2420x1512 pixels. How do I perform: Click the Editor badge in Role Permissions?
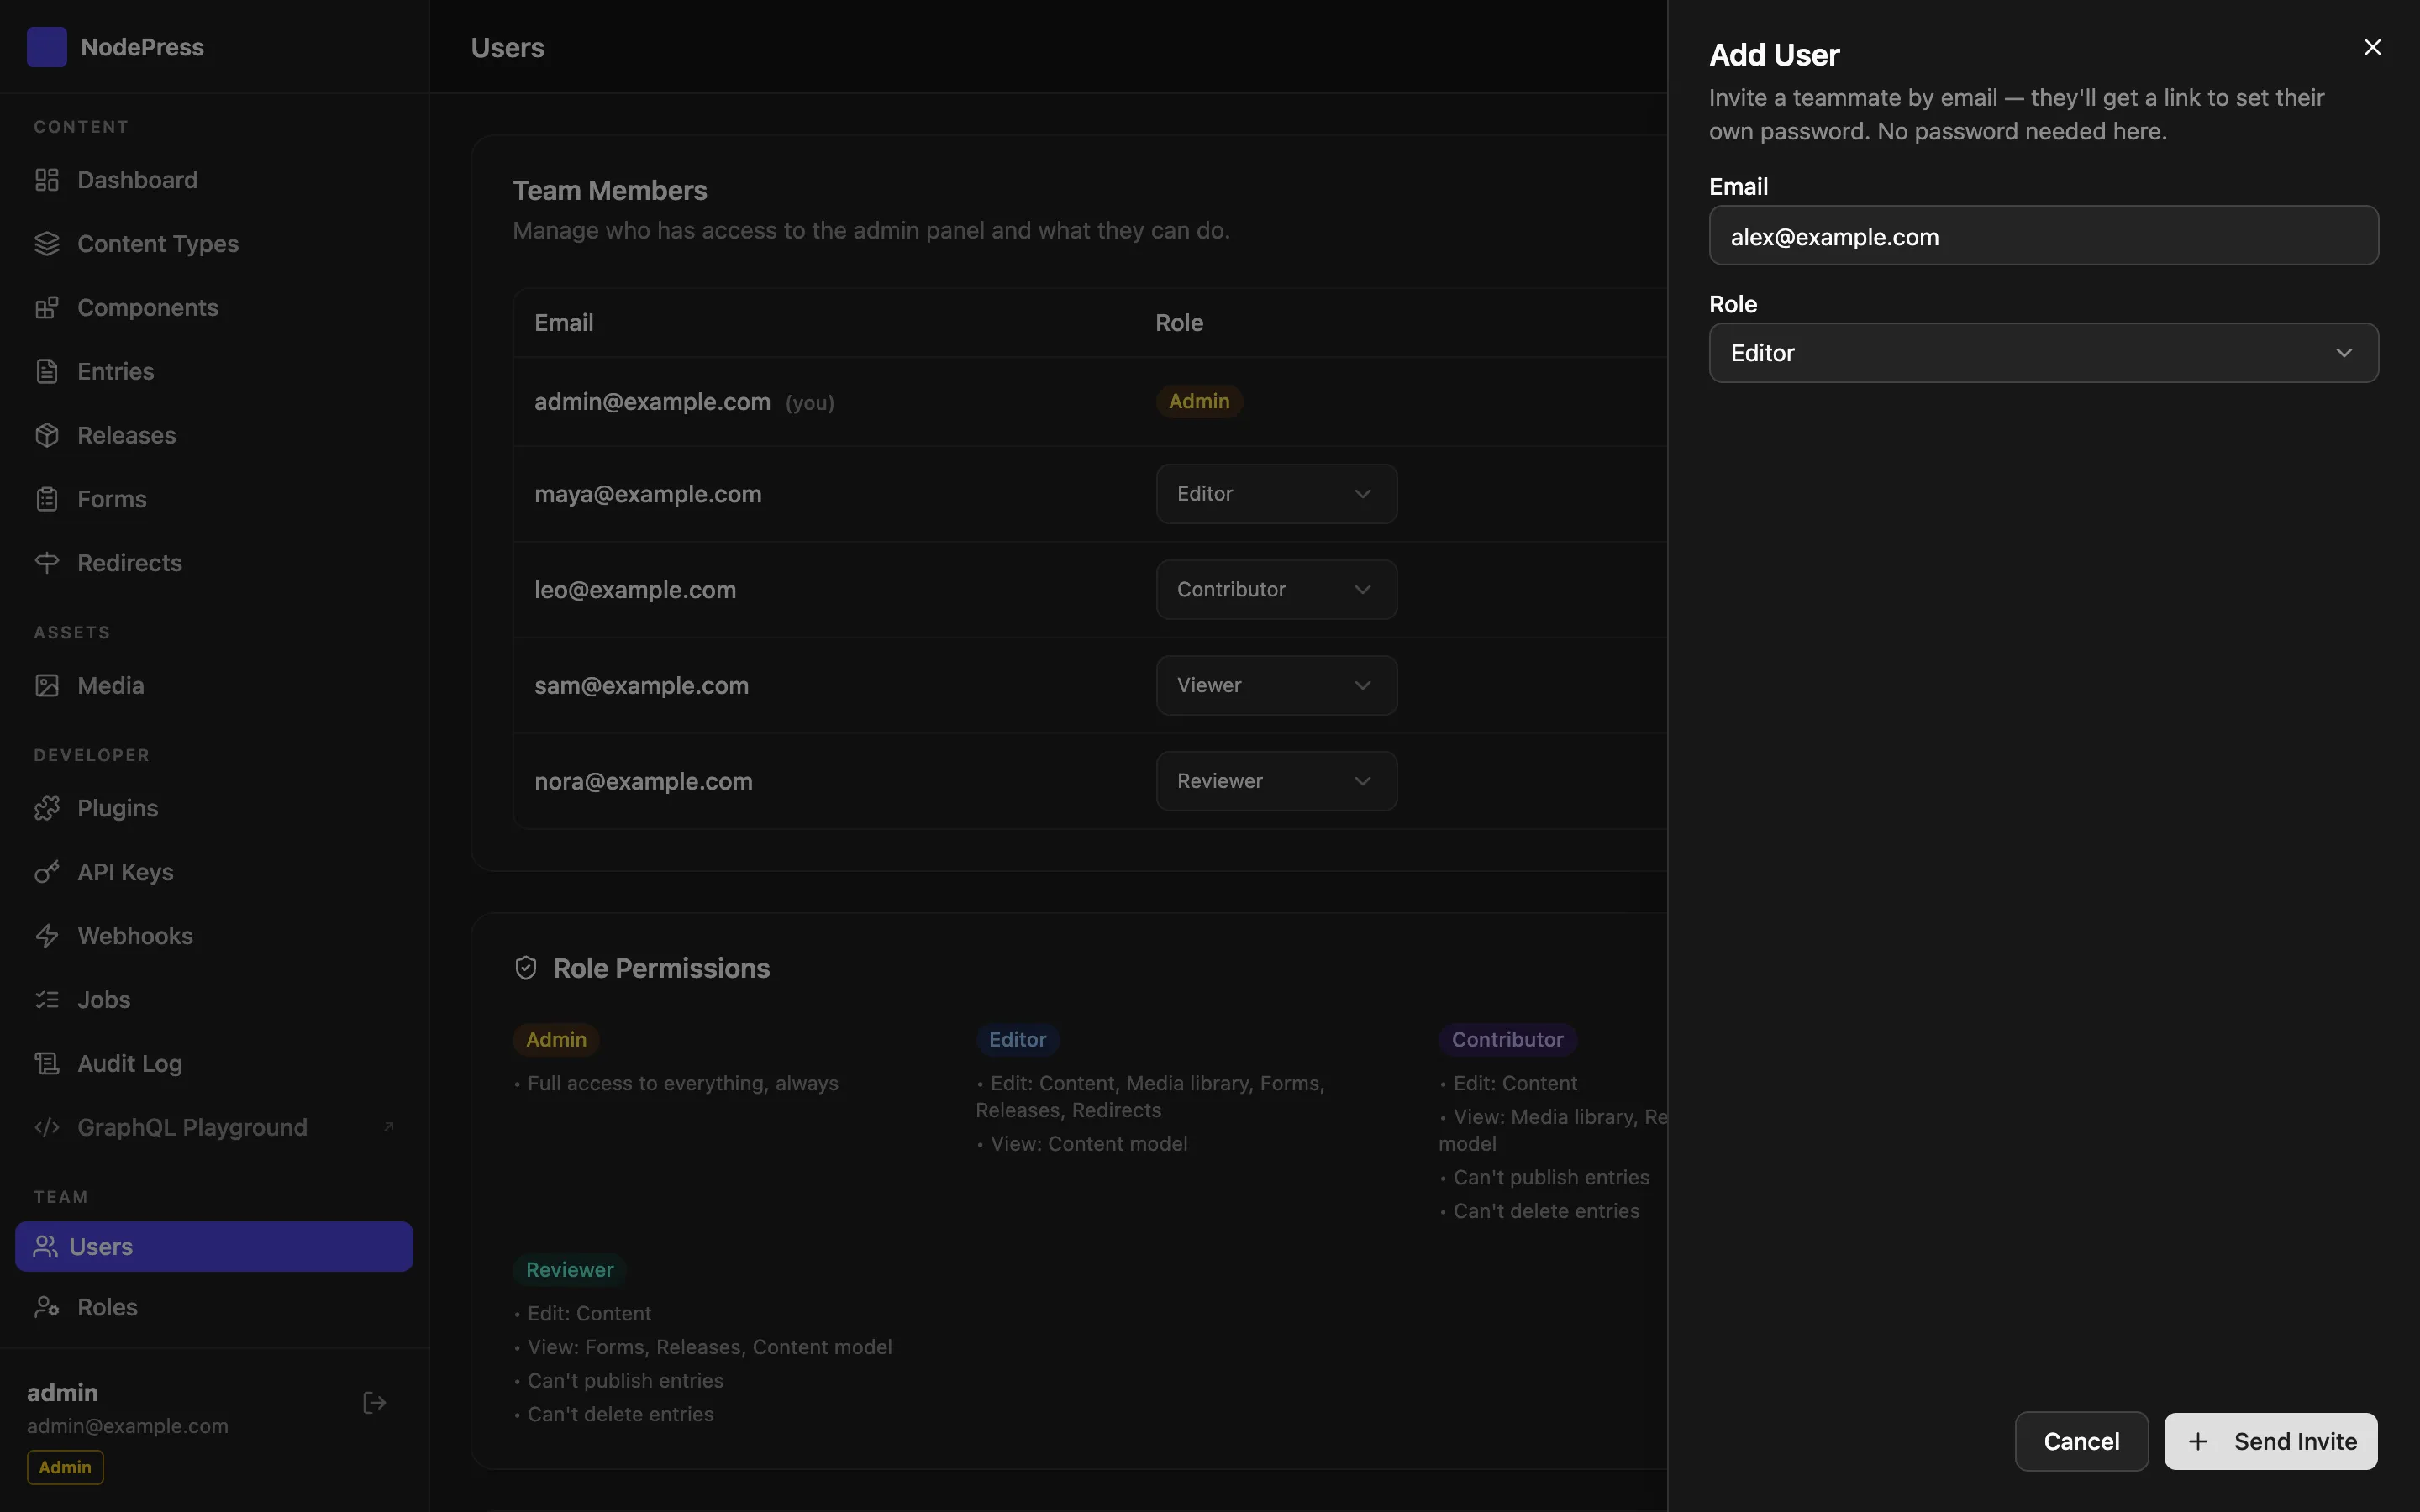(x=1017, y=1040)
